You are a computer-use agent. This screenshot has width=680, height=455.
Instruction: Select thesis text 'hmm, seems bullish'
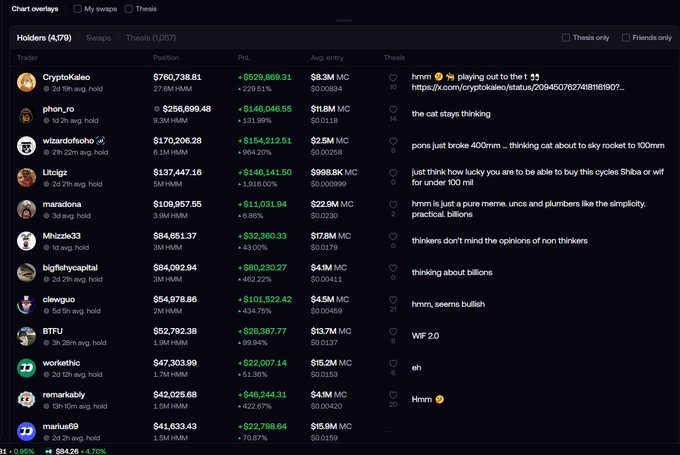click(448, 304)
